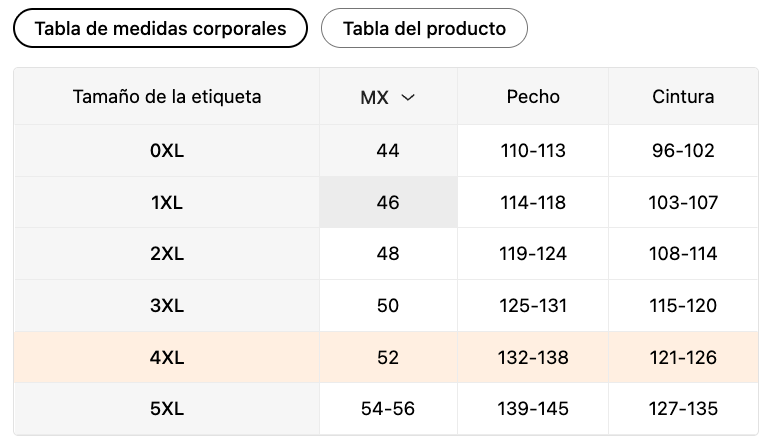Image resolution: width=772 pixels, height=446 pixels.
Task: Select the 2XL size row label
Action: click(x=167, y=254)
